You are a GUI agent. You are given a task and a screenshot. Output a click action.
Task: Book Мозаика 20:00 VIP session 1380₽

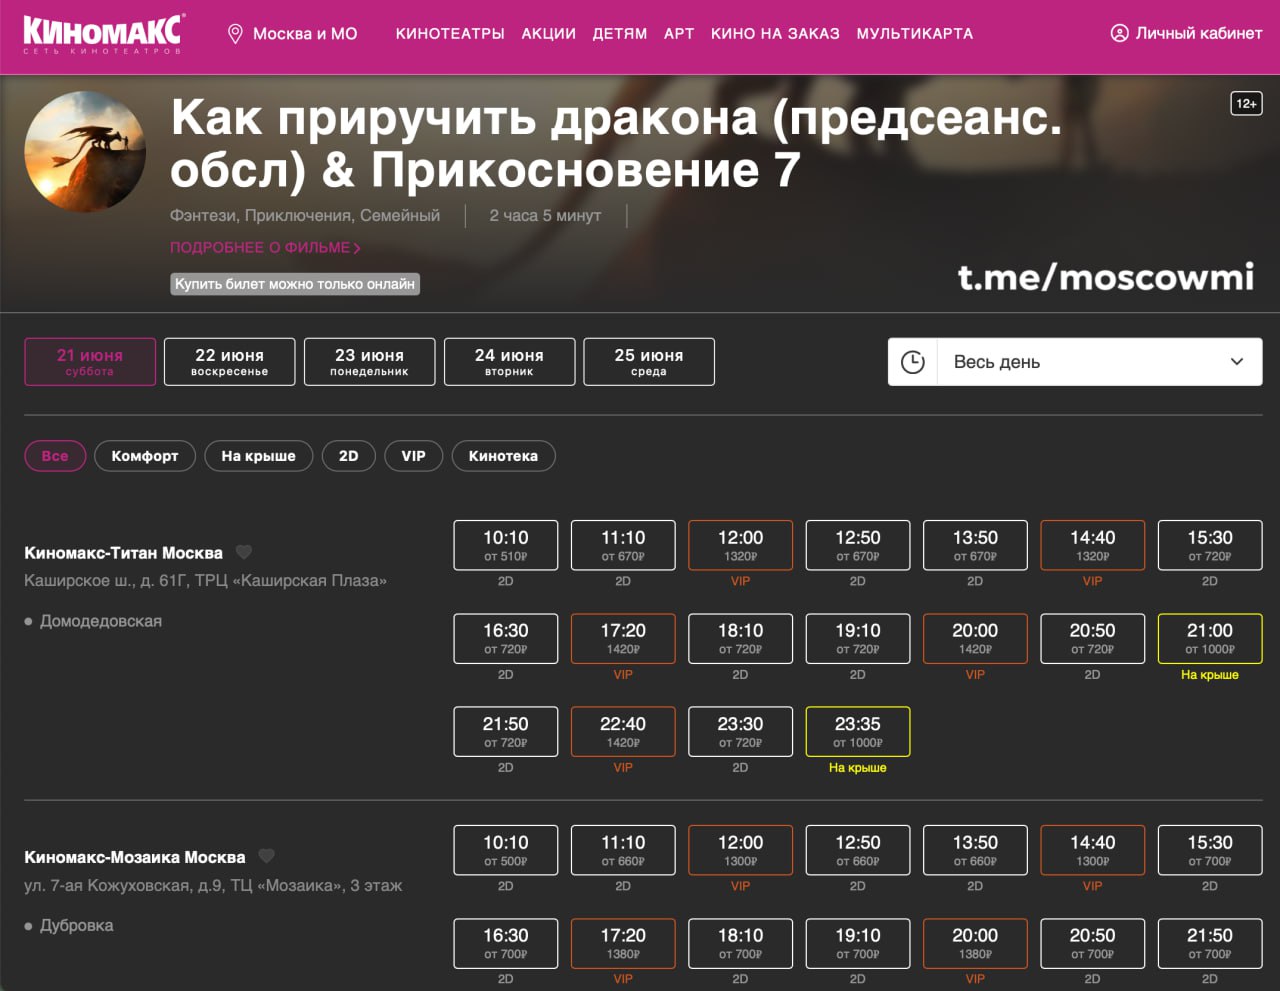point(975,943)
